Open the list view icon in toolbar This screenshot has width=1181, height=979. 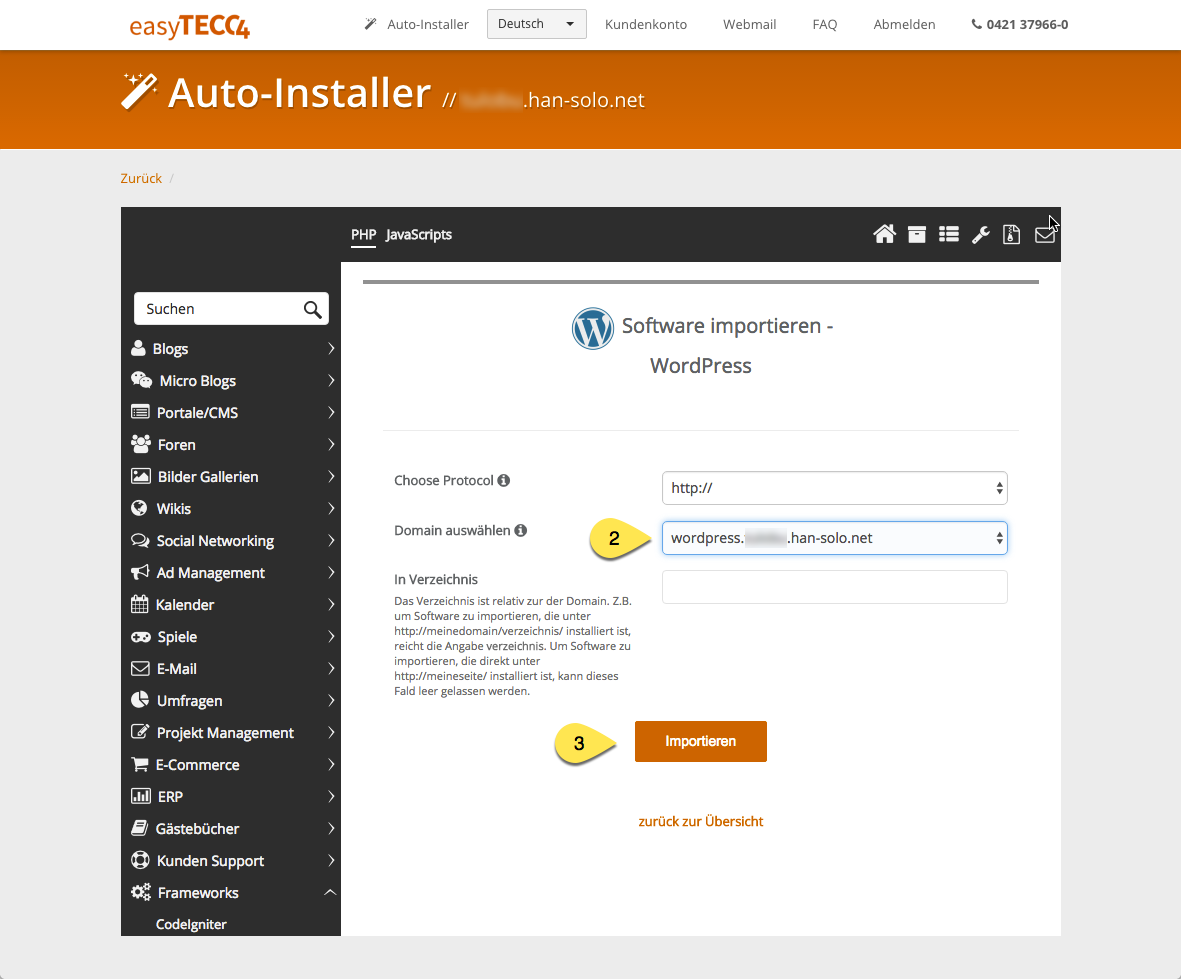[949, 234]
